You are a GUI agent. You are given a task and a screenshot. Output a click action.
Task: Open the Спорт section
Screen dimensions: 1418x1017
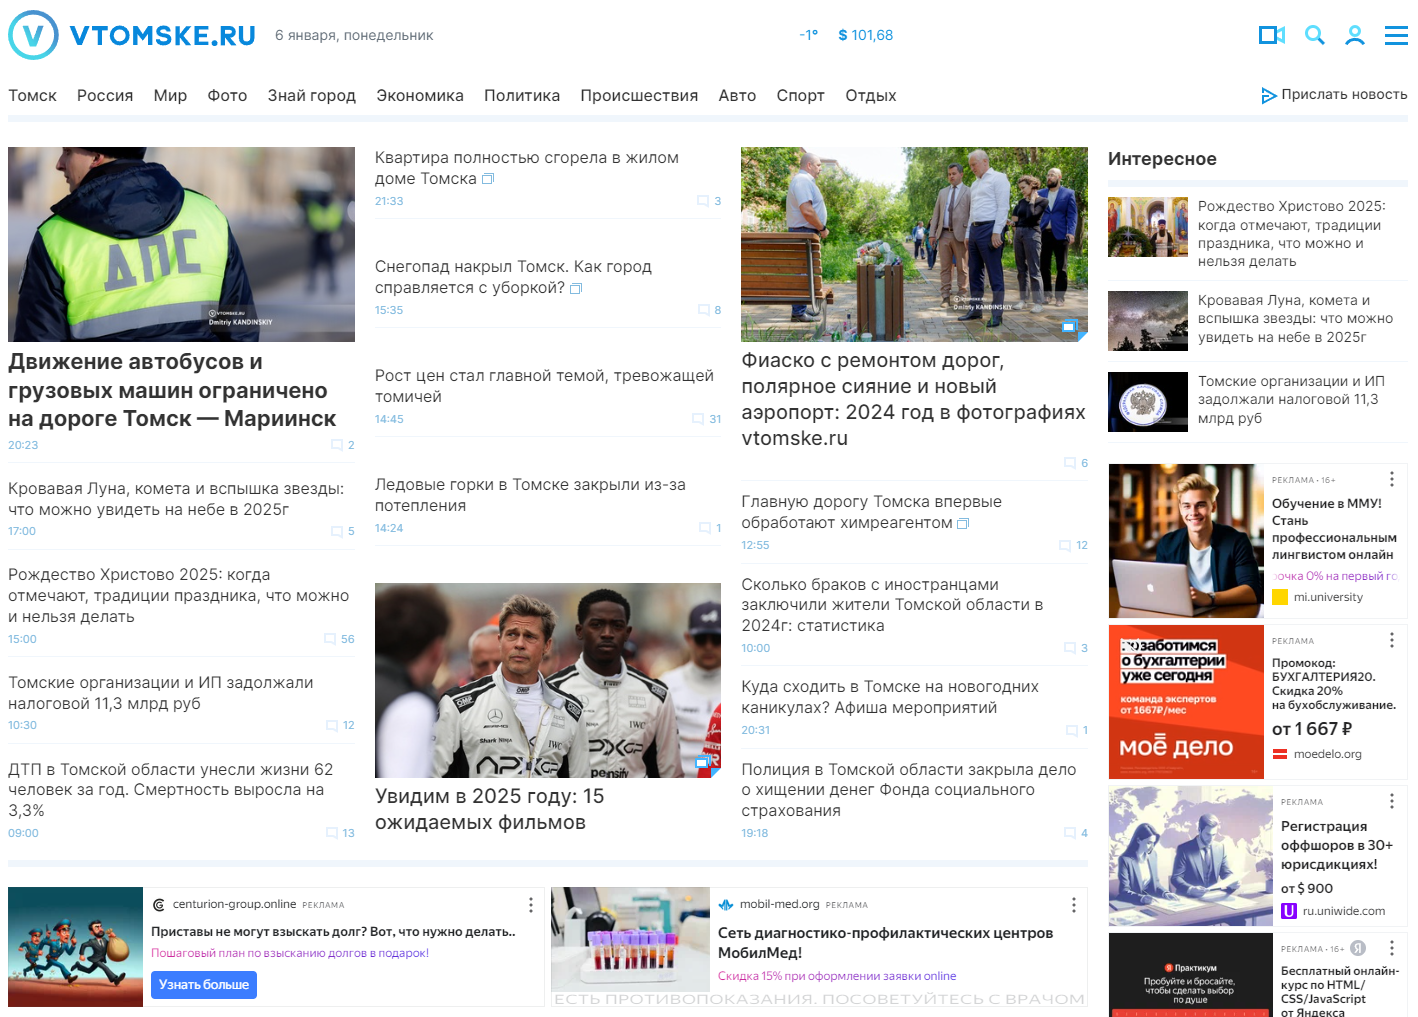coord(800,96)
